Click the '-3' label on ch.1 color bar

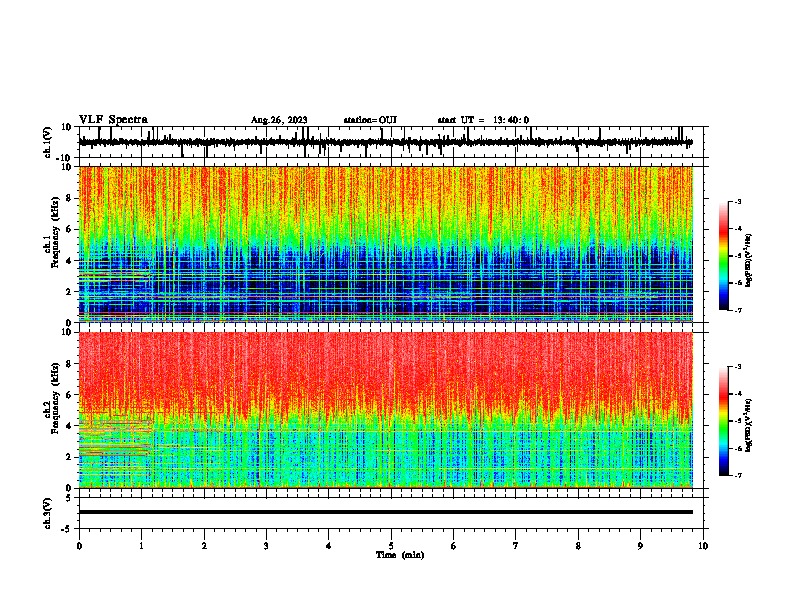coord(737,201)
